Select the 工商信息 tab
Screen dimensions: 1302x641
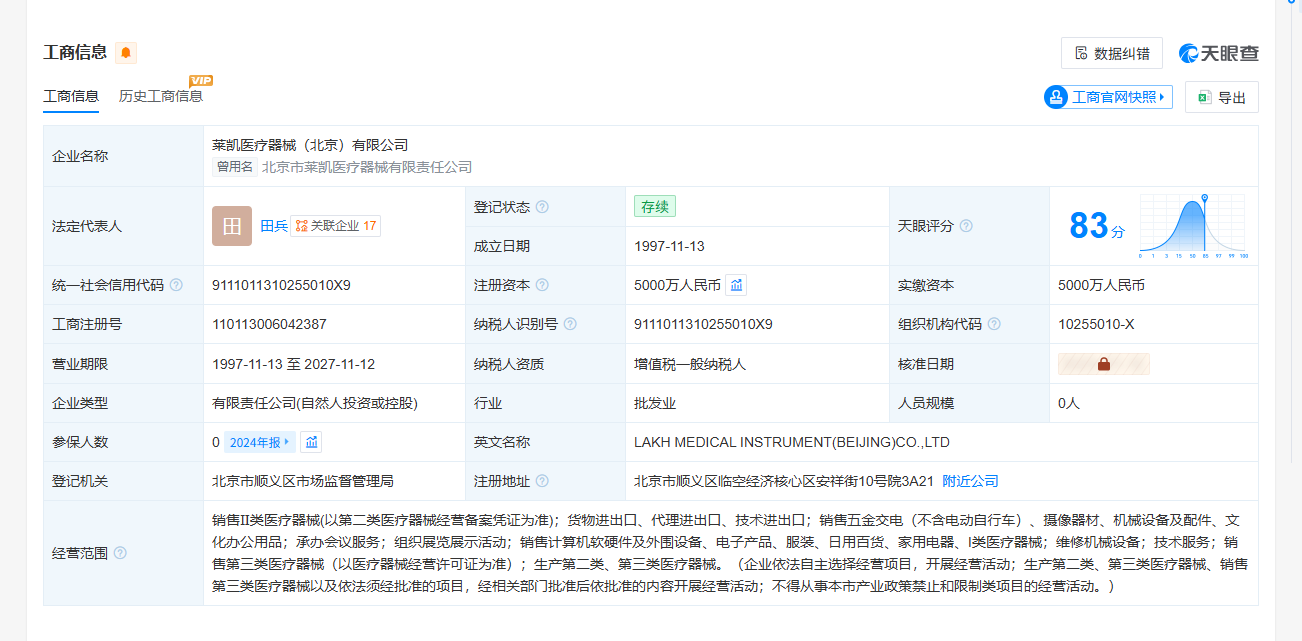71,96
